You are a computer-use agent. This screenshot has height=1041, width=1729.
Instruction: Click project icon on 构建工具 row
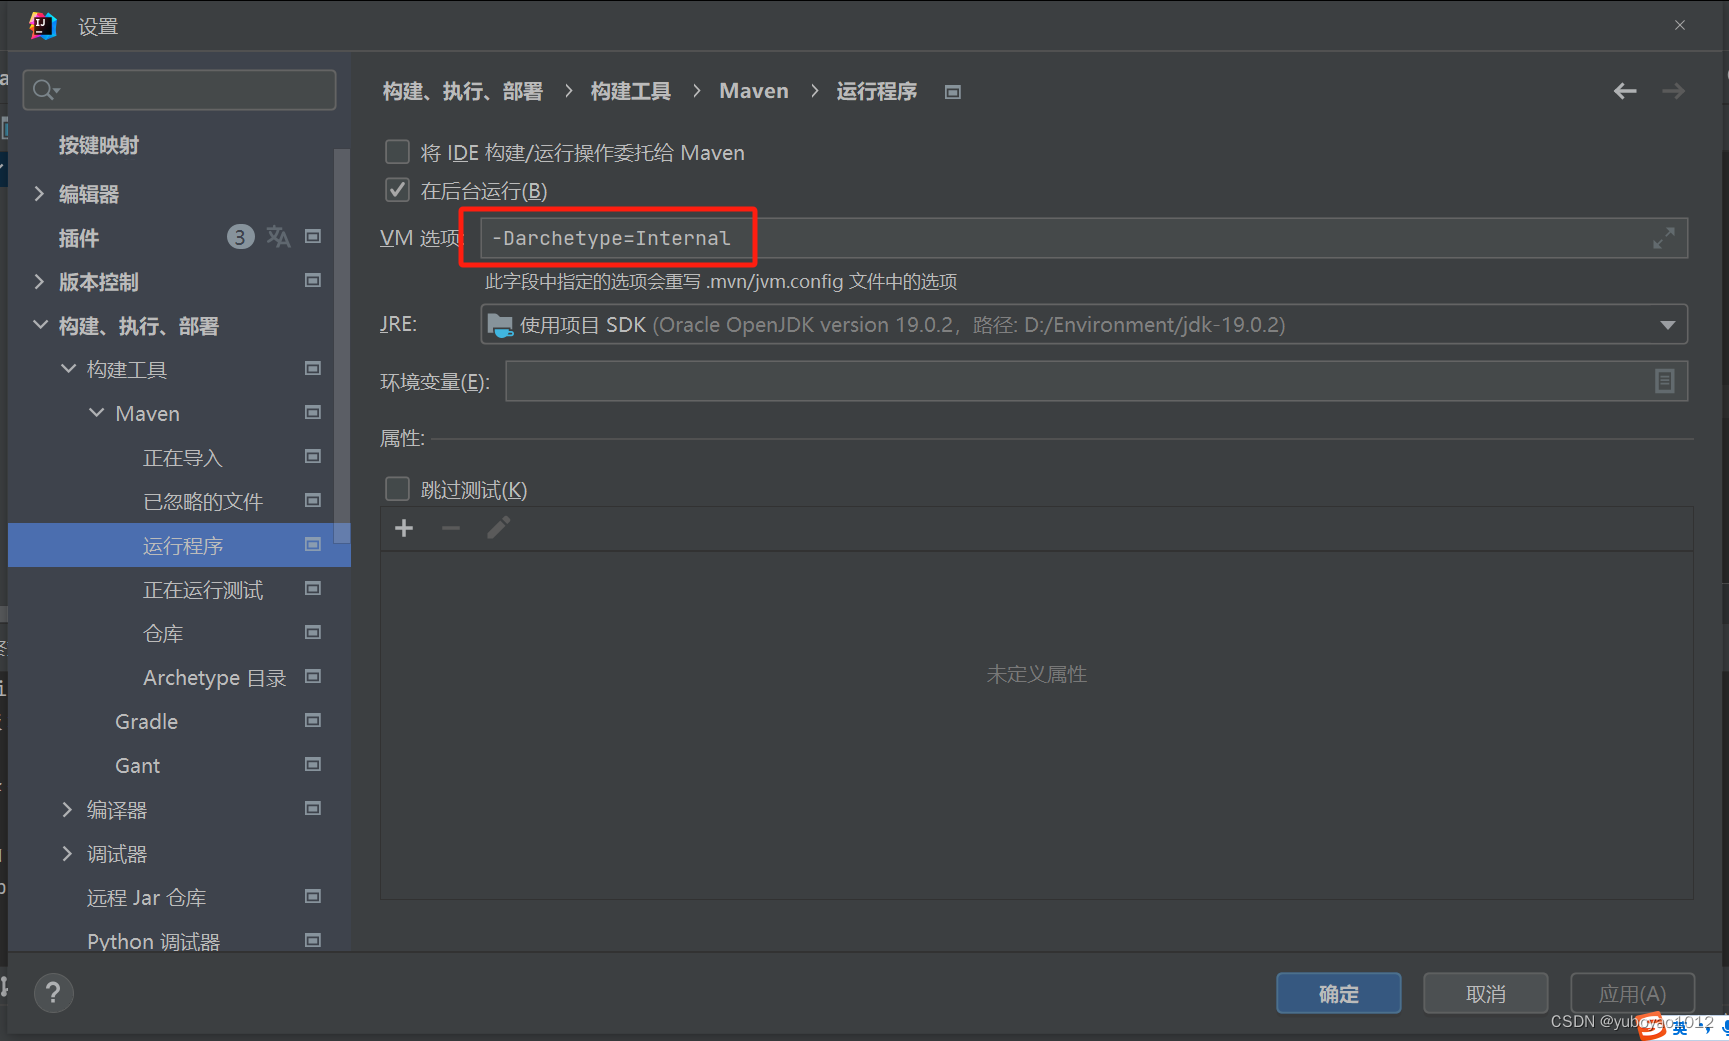pos(313,369)
